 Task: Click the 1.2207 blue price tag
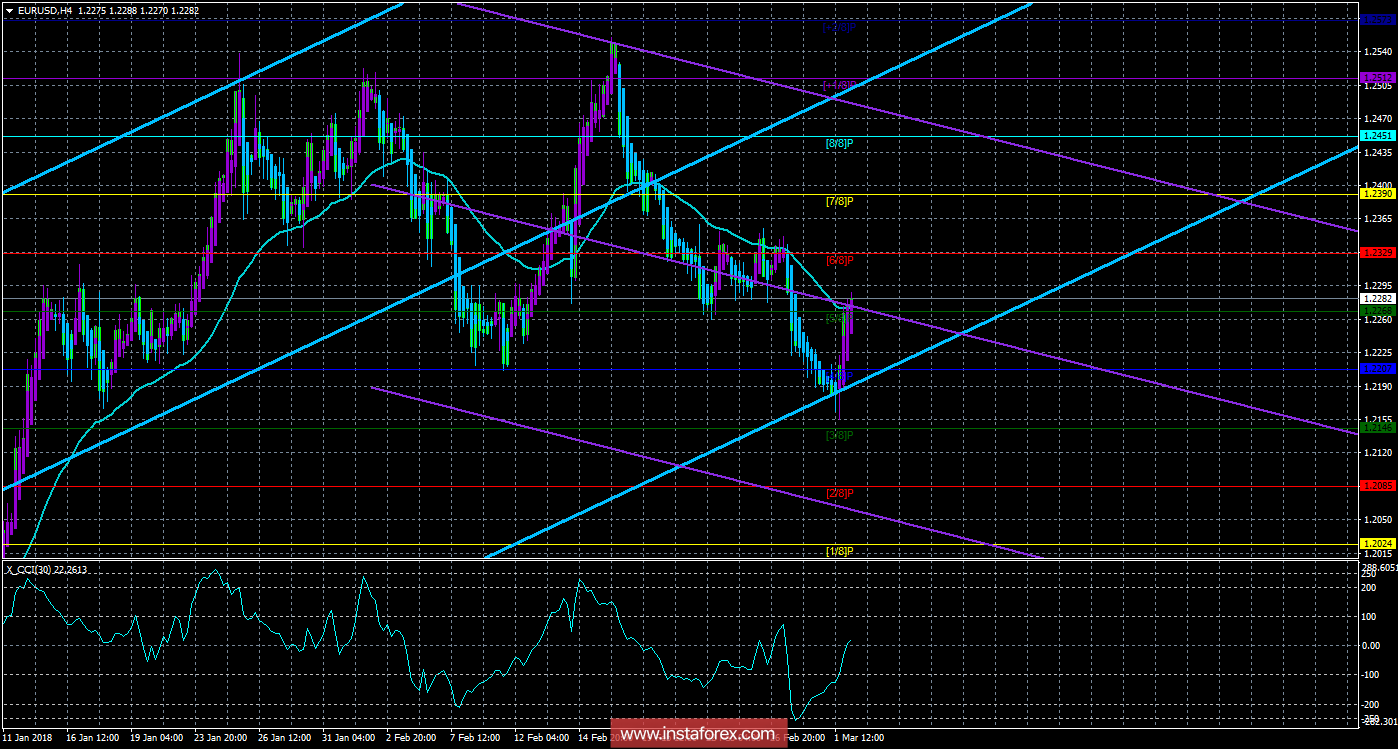(x=1376, y=369)
